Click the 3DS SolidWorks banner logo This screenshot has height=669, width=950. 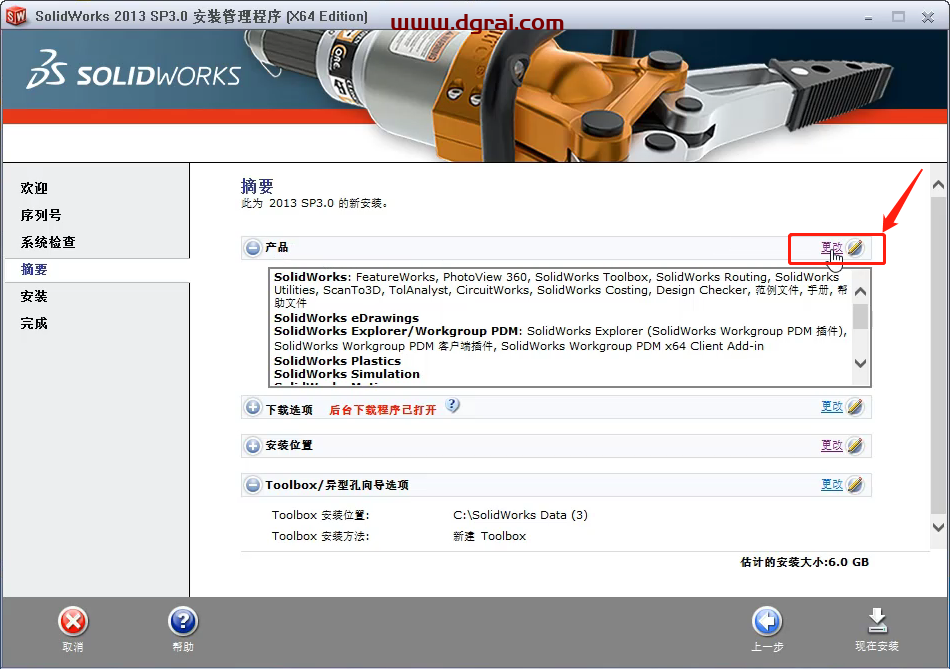tap(133, 71)
